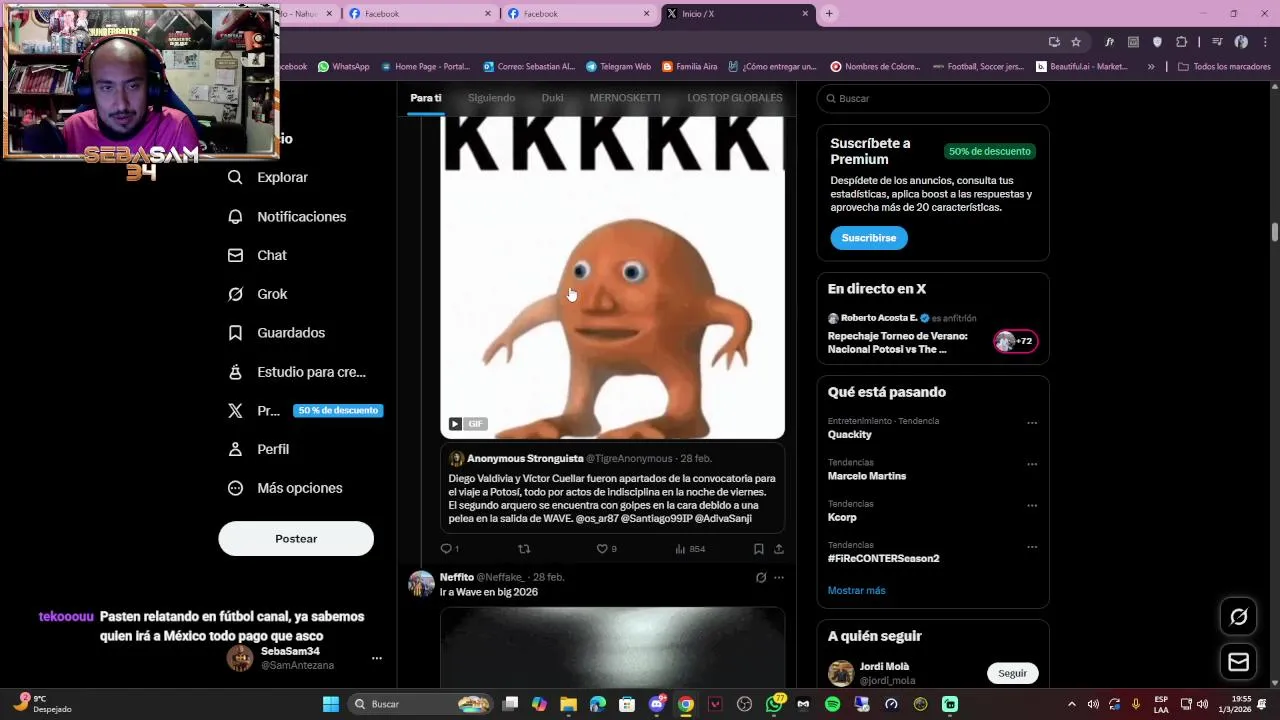The height and width of the screenshot is (720, 1280).
Task: Click the Suscribirse Premium button
Action: tap(869, 238)
